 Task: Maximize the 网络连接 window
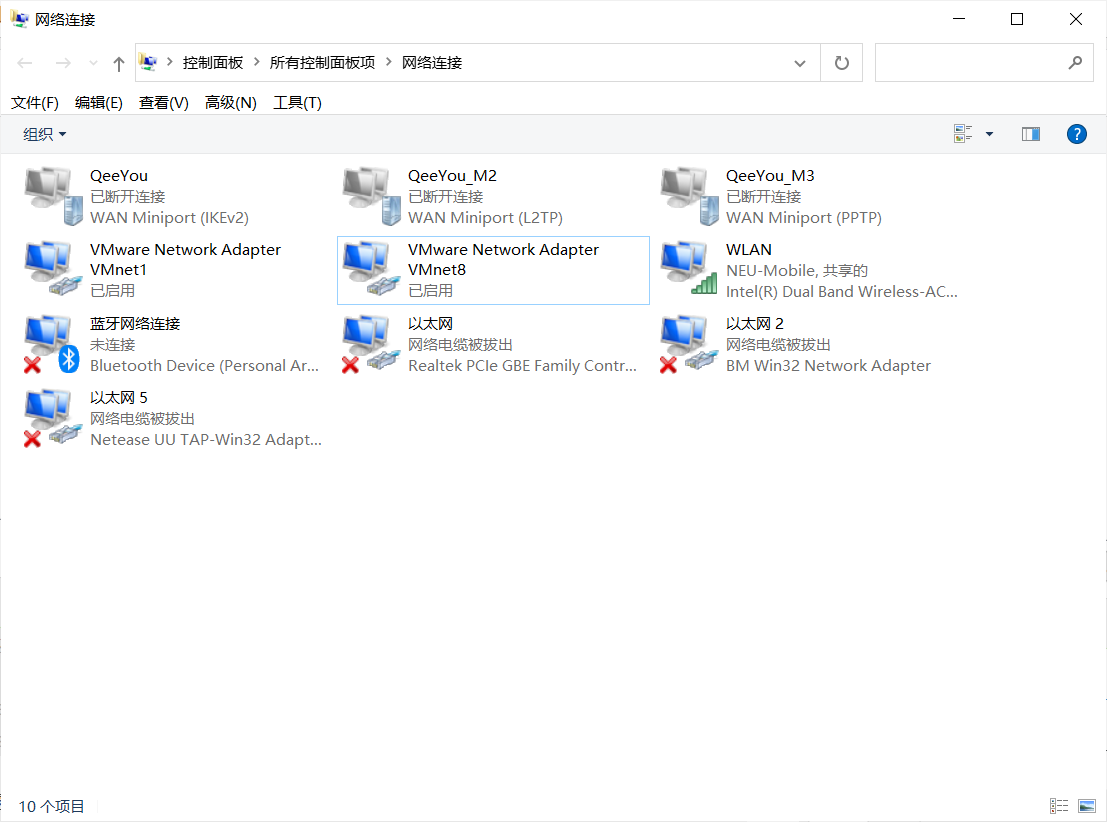[x=1017, y=19]
